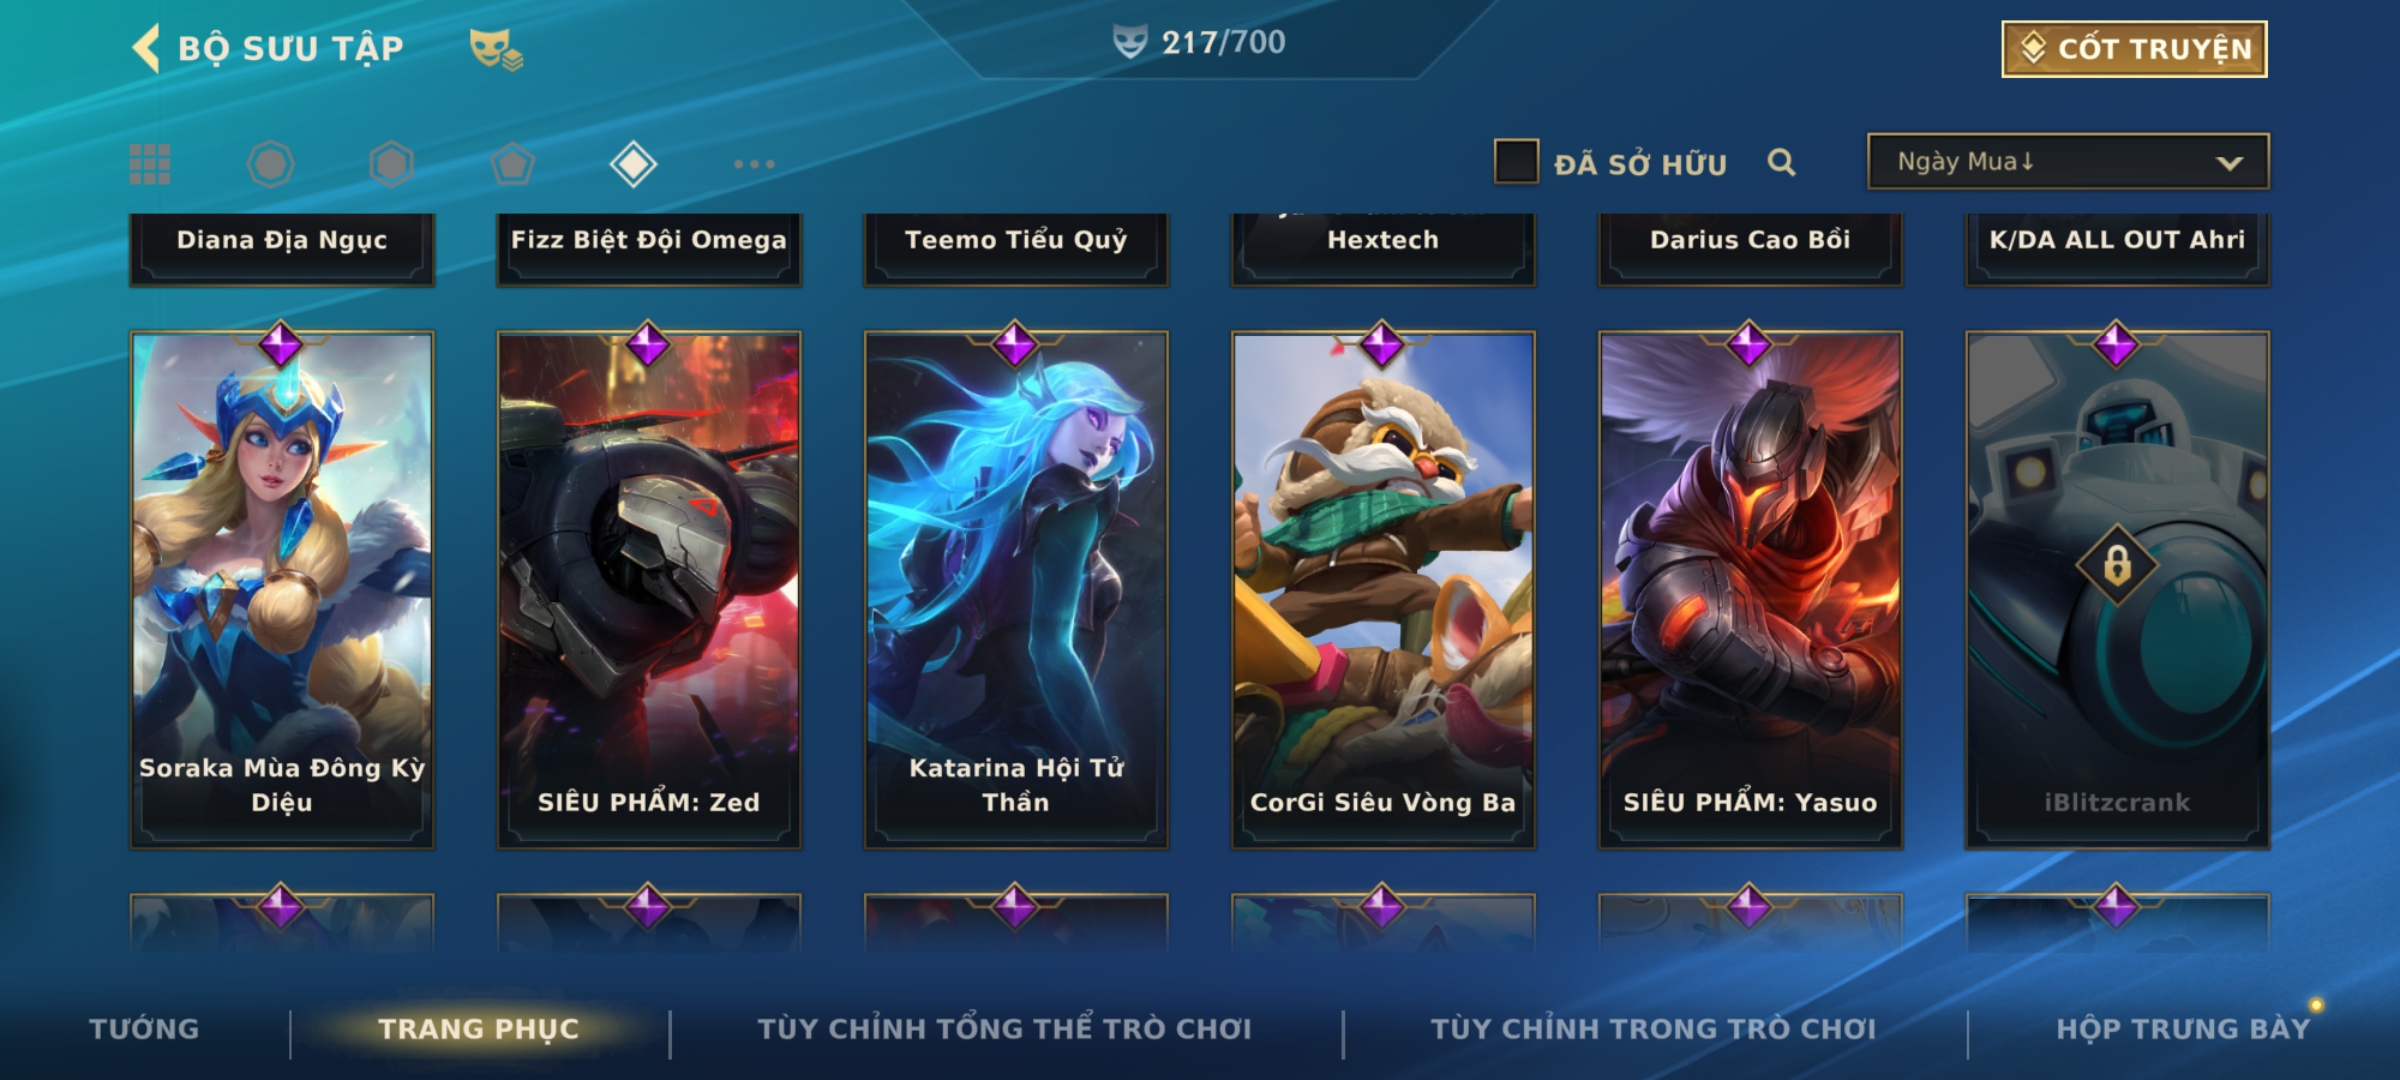Open the gold mask and coins icon
Screen dimensions: 2400x1080
click(x=496, y=49)
